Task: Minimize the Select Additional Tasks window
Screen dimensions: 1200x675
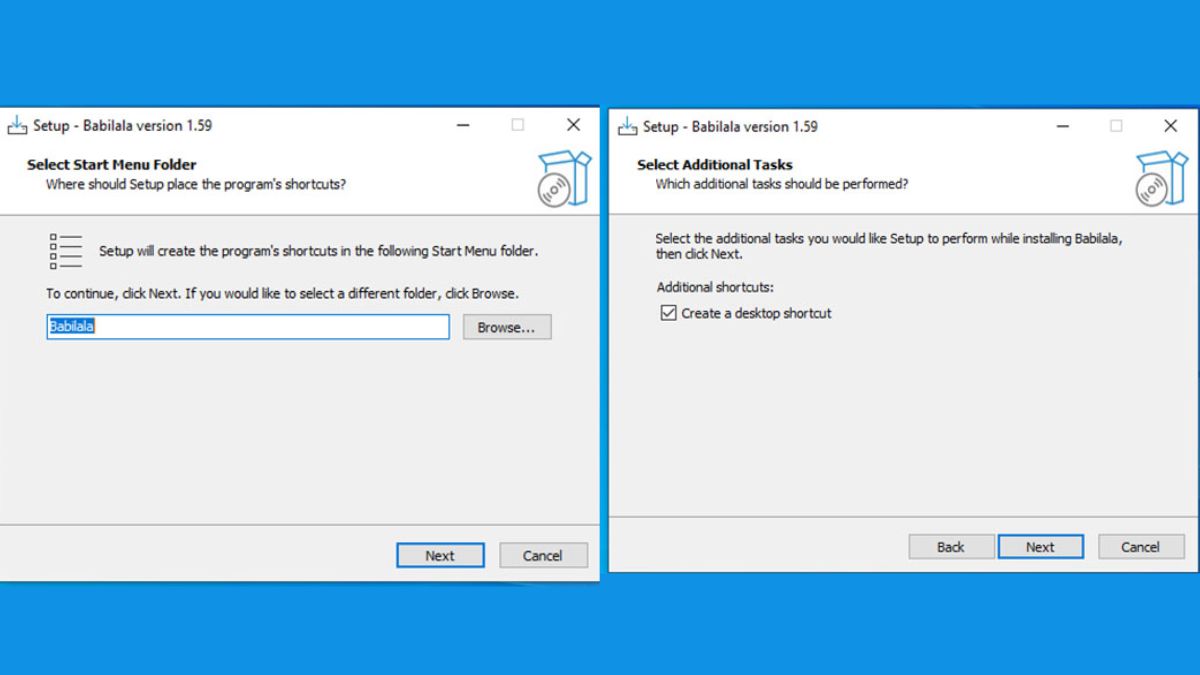Action: 1063,126
